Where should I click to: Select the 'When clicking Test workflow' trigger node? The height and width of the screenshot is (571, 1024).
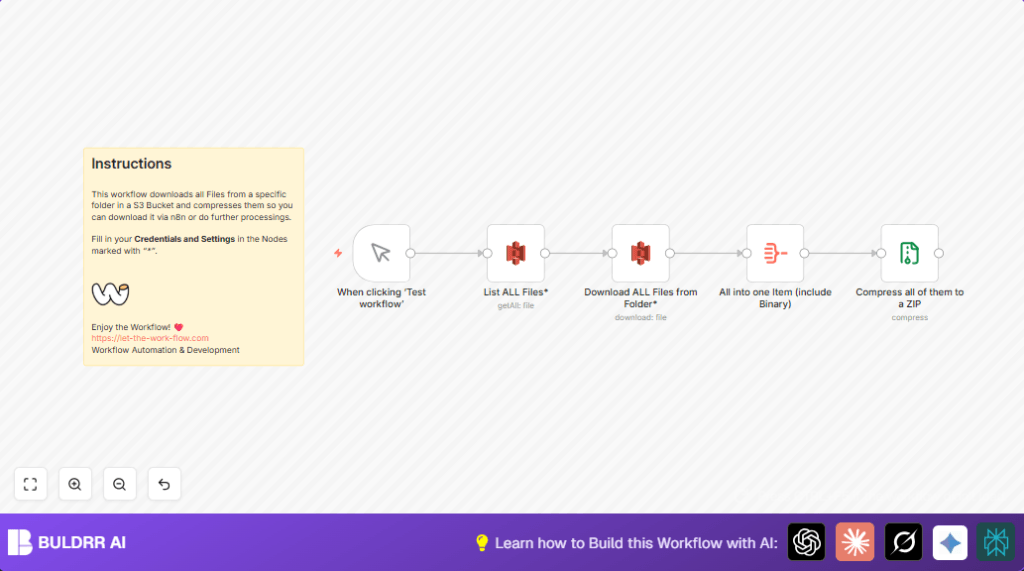tap(381, 253)
